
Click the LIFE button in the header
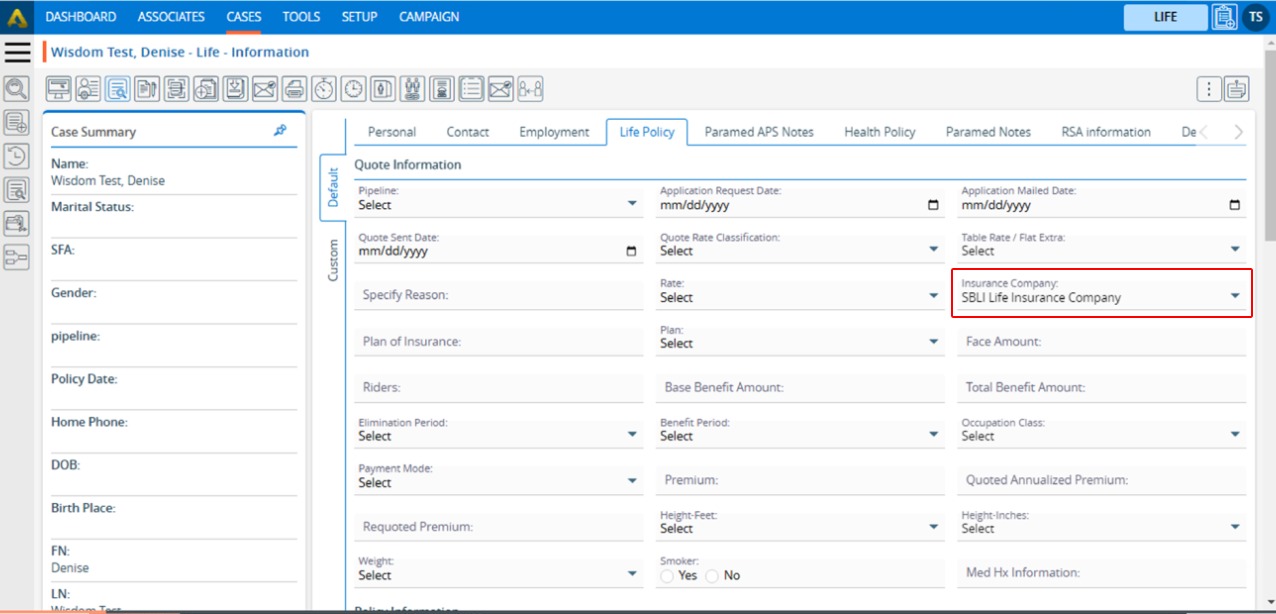click(x=1165, y=17)
